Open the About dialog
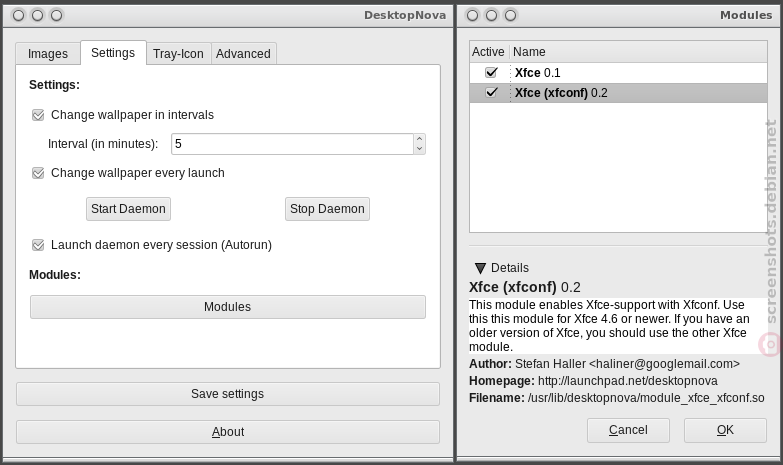Viewport: 783px width, 465px height. pos(228,432)
